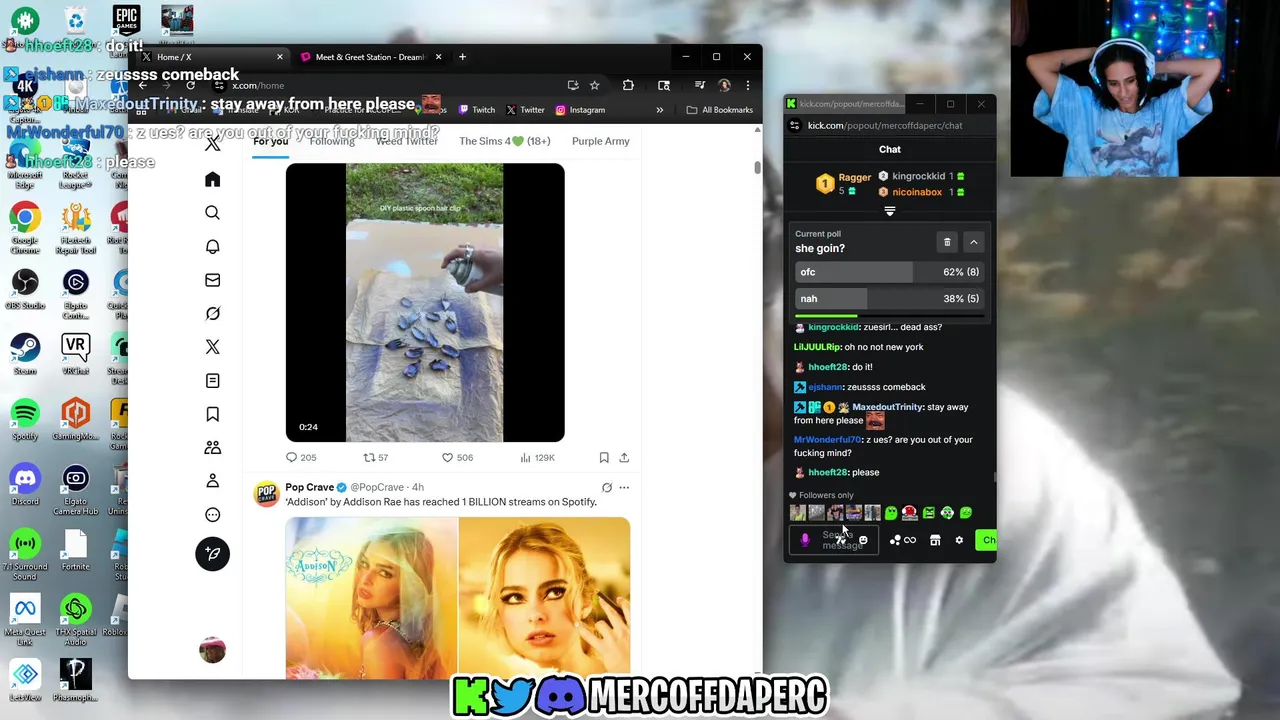Open the more options menu on the Pop Crave post

[x=624, y=488]
